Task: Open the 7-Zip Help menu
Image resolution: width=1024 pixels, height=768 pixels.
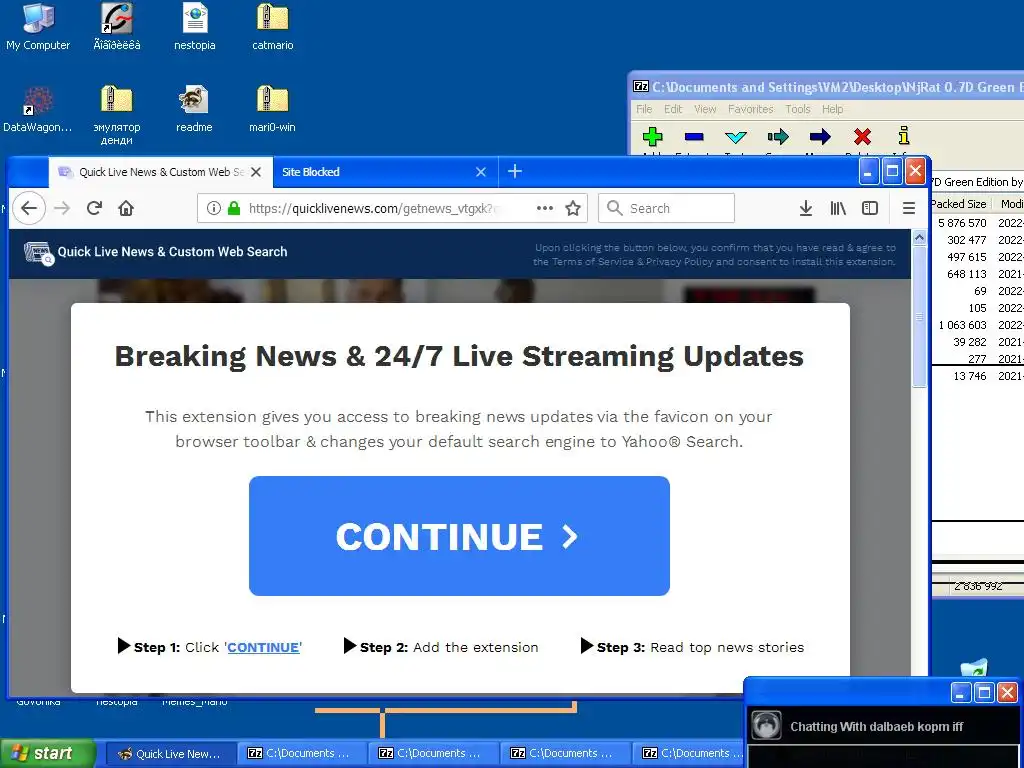Action: click(x=832, y=109)
